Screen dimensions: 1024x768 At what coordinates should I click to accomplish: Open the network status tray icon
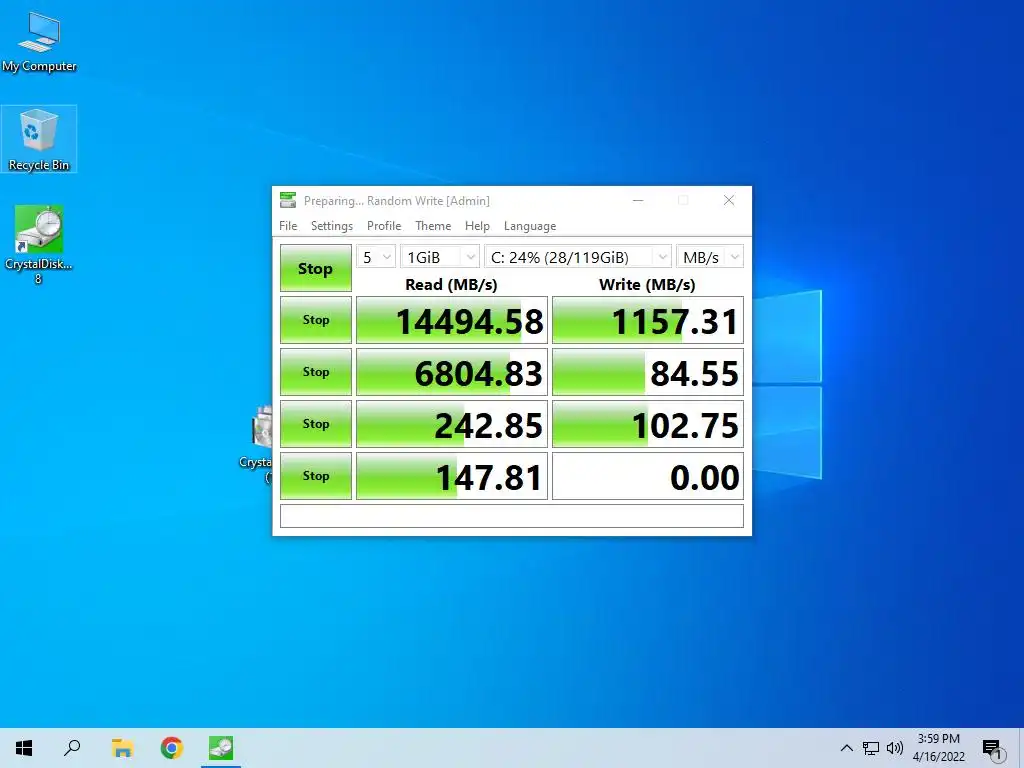coord(871,748)
